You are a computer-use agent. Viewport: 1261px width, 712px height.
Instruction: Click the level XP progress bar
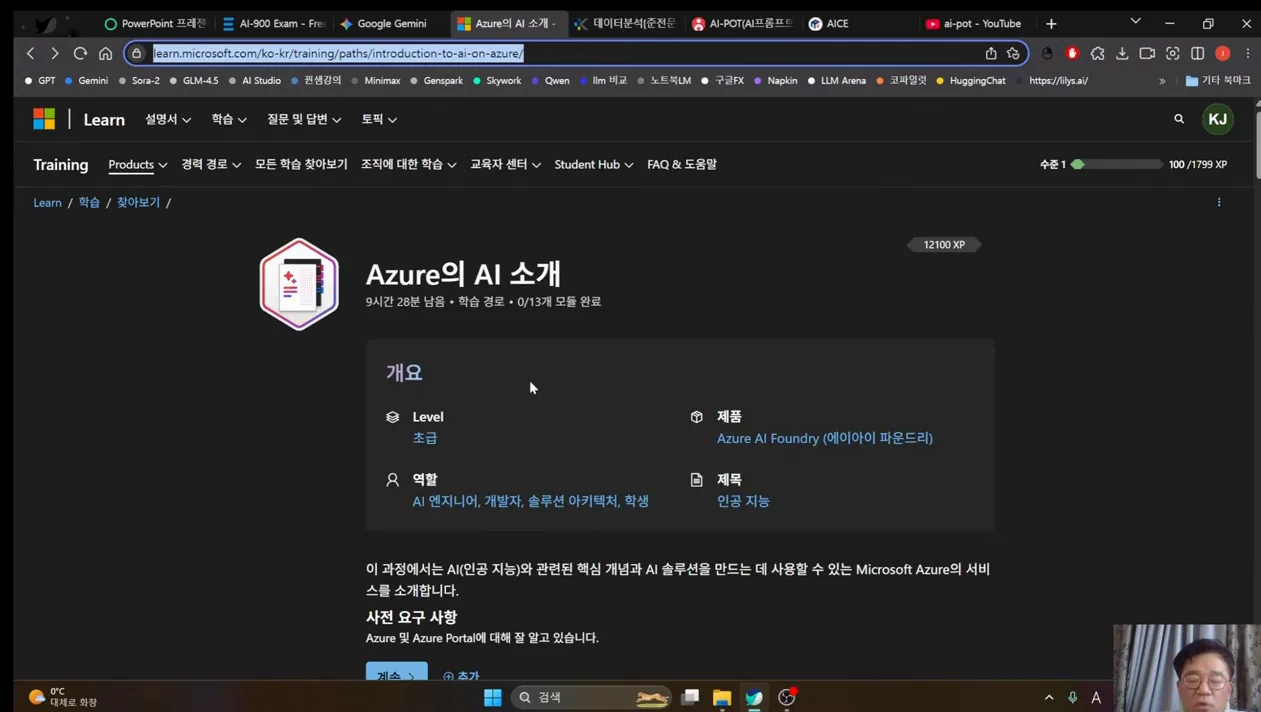pos(1116,164)
